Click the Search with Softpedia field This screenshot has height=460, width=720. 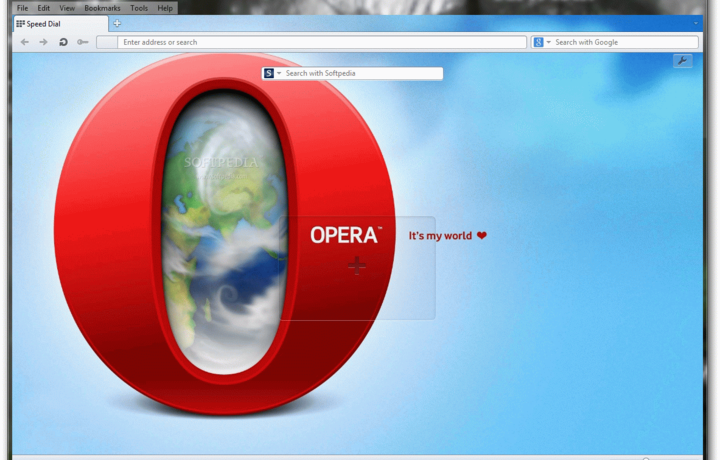pos(363,73)
